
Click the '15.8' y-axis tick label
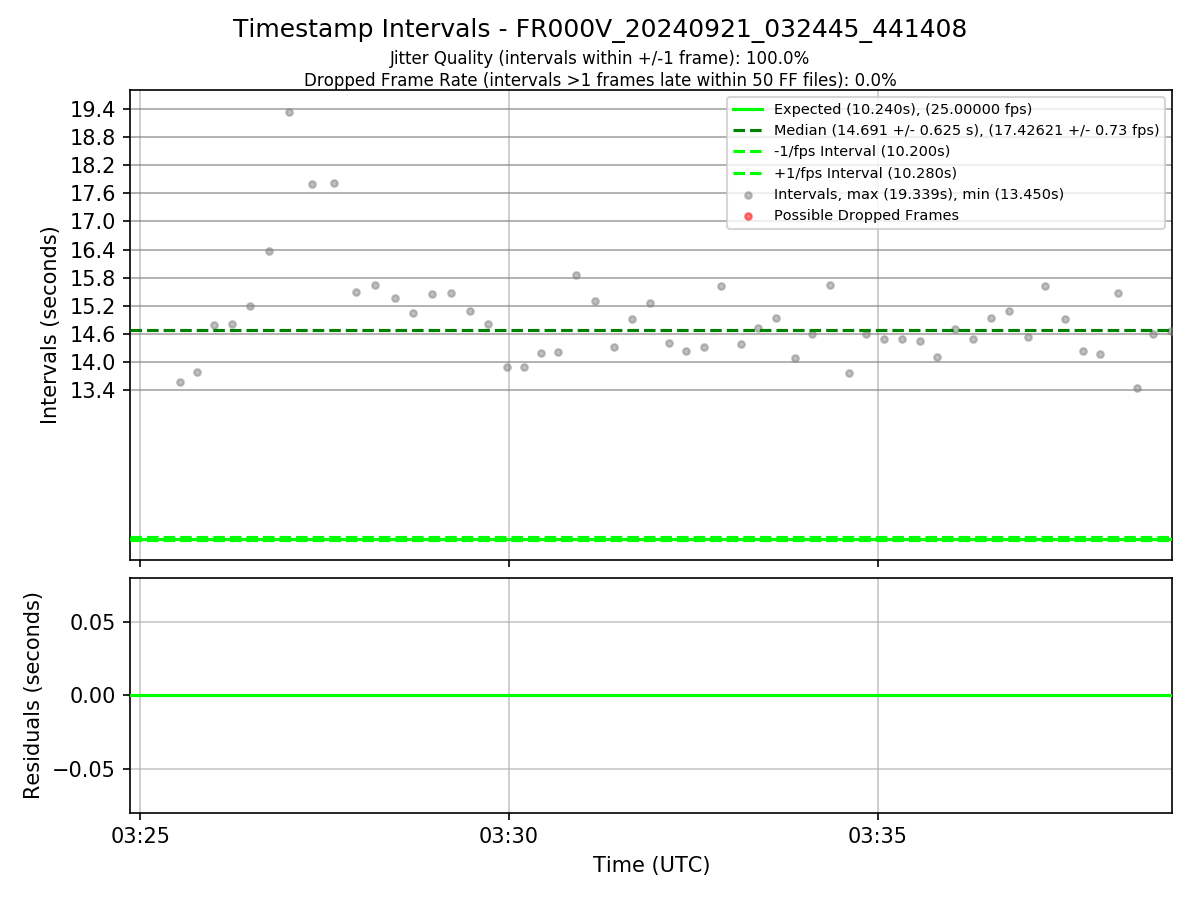[92, 278]
